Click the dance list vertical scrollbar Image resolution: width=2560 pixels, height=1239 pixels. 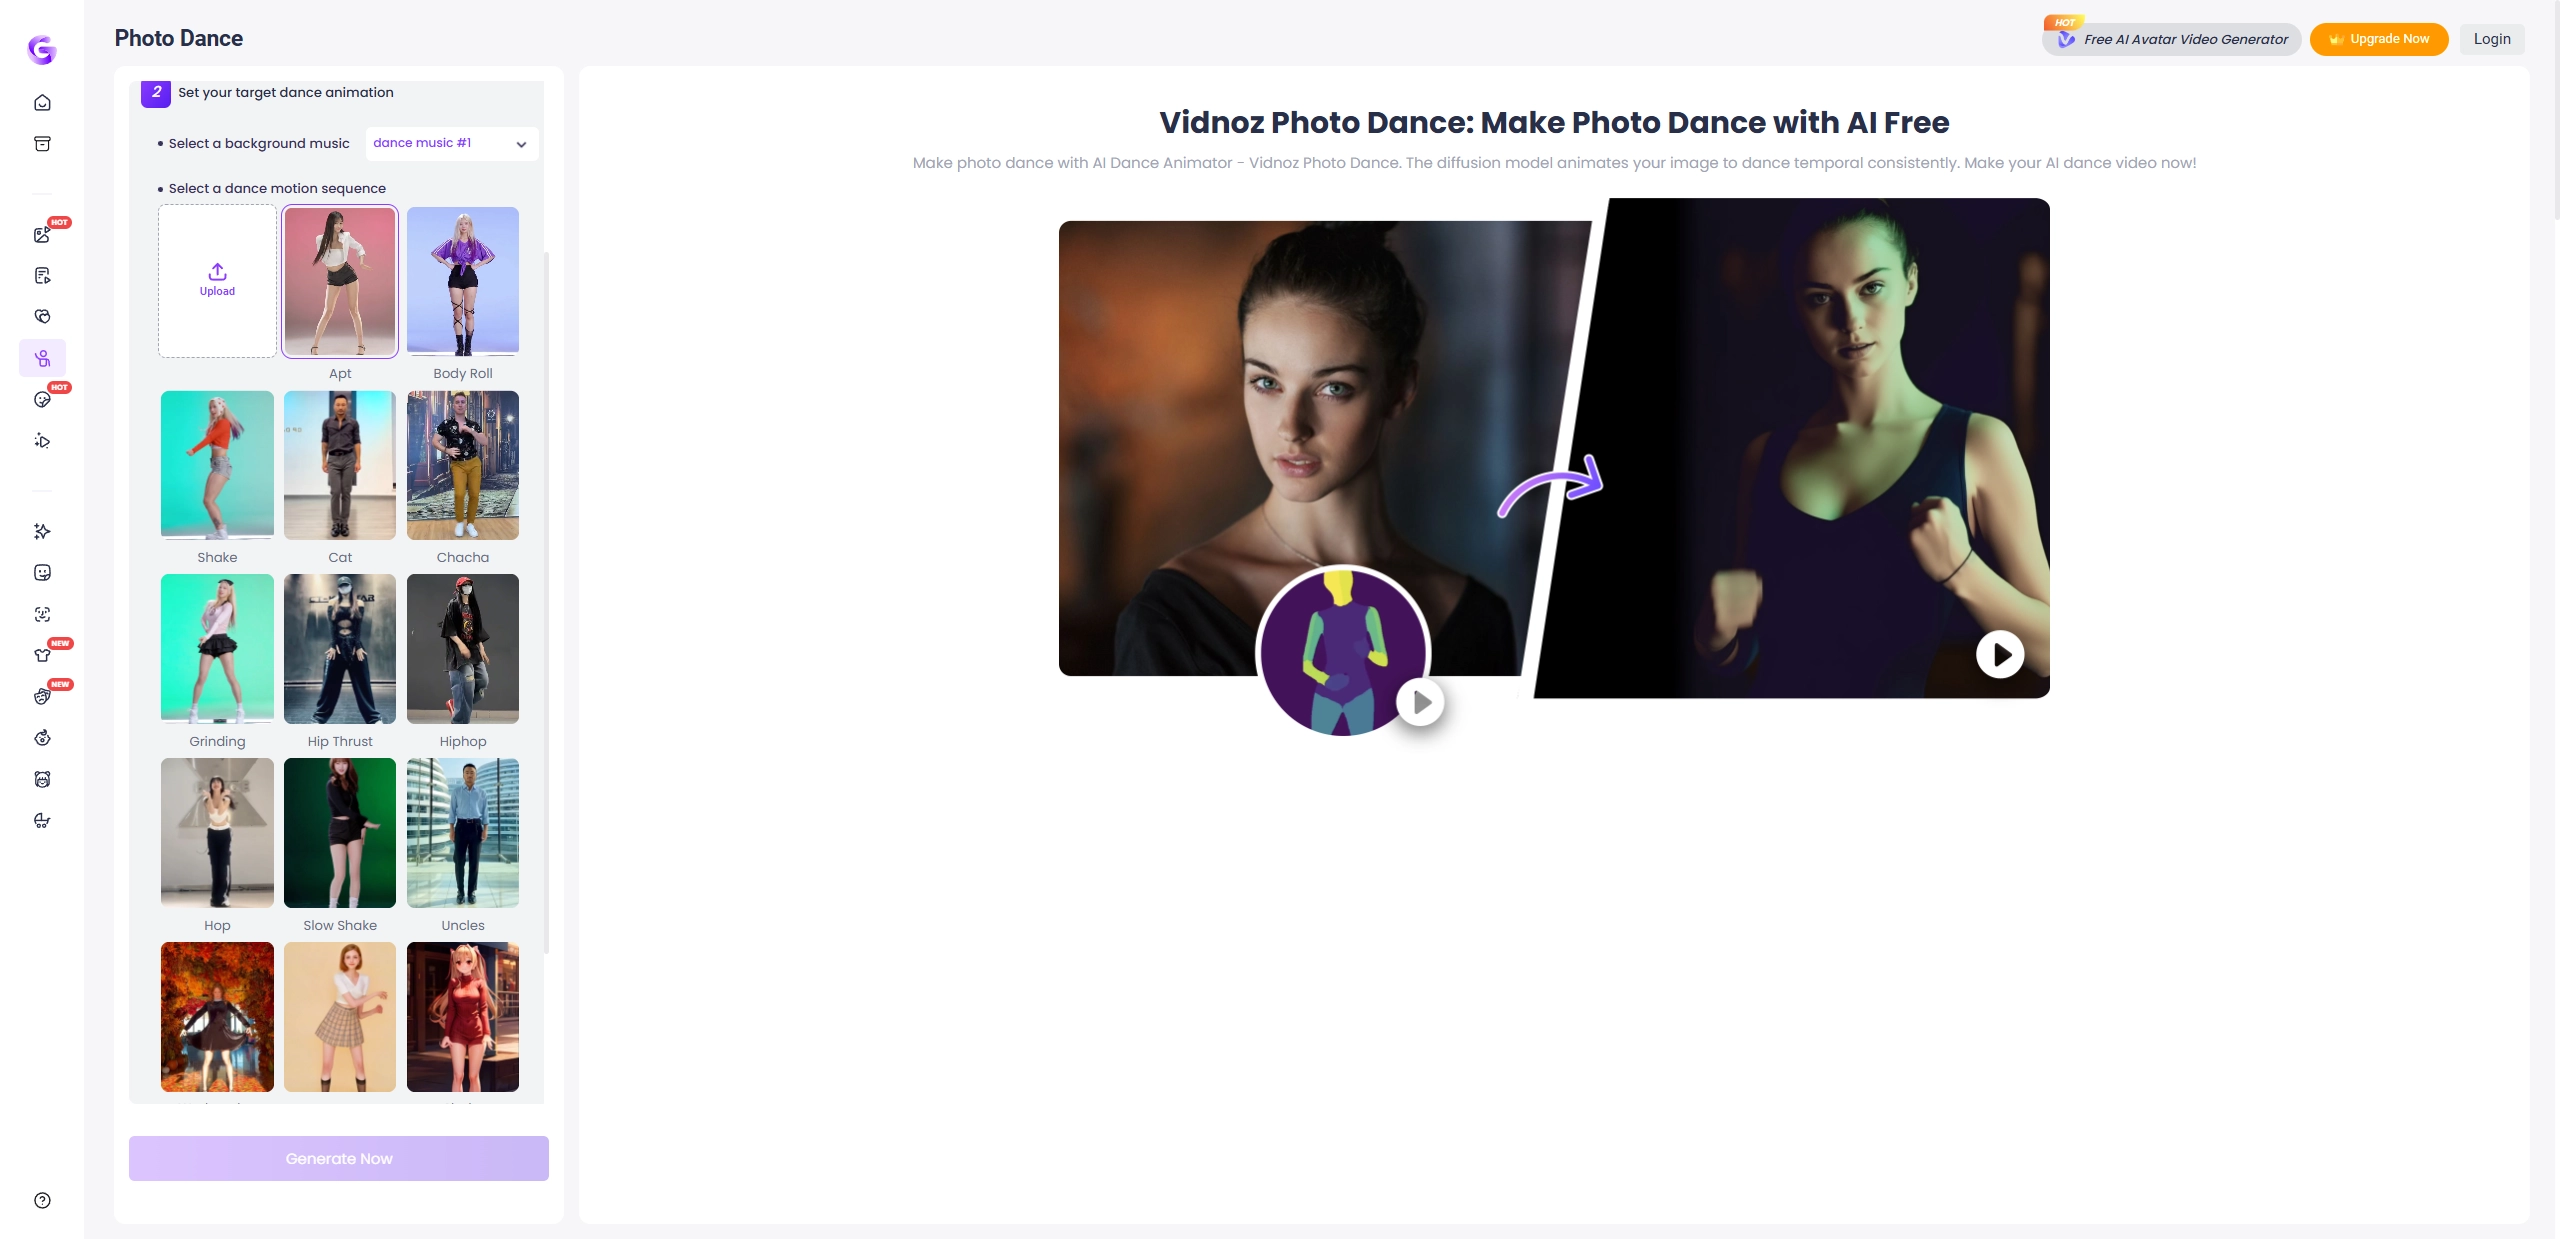point(546,600)
